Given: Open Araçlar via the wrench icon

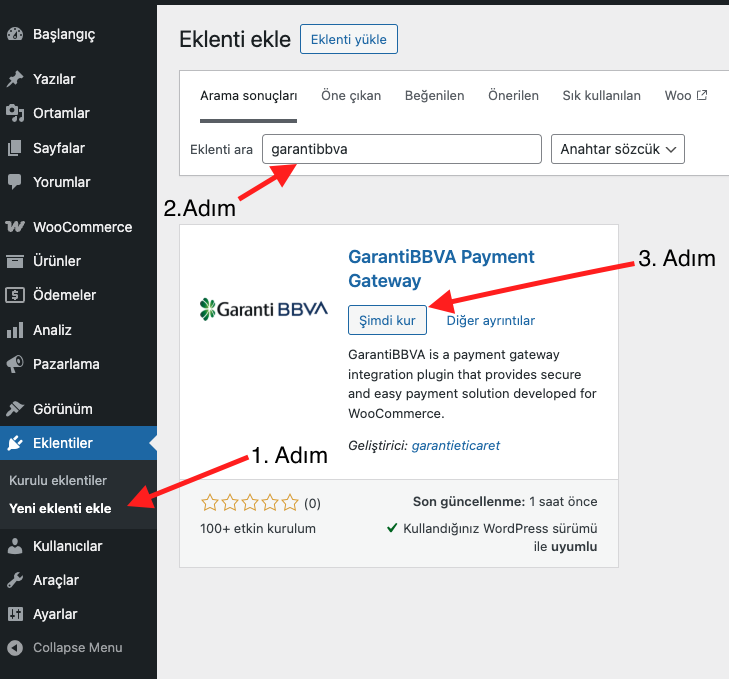Looking at the screenshot, I should click(15, 580).
